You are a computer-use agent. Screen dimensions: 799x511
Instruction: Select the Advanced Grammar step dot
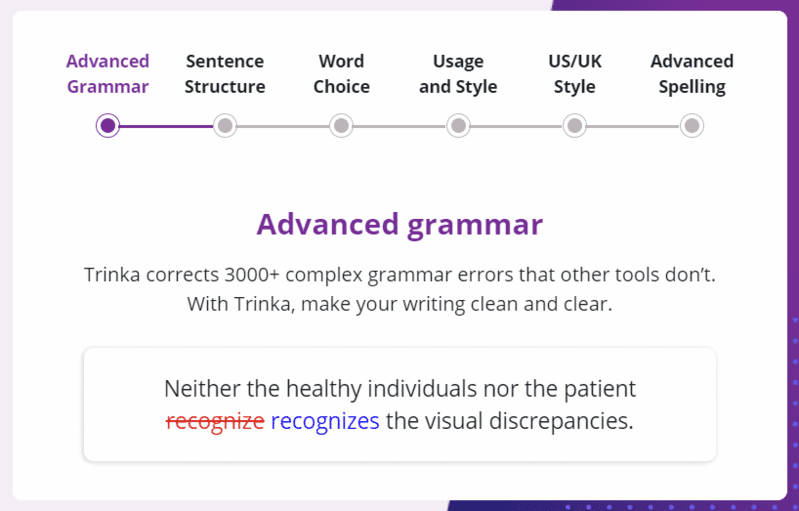pos(108,125)
